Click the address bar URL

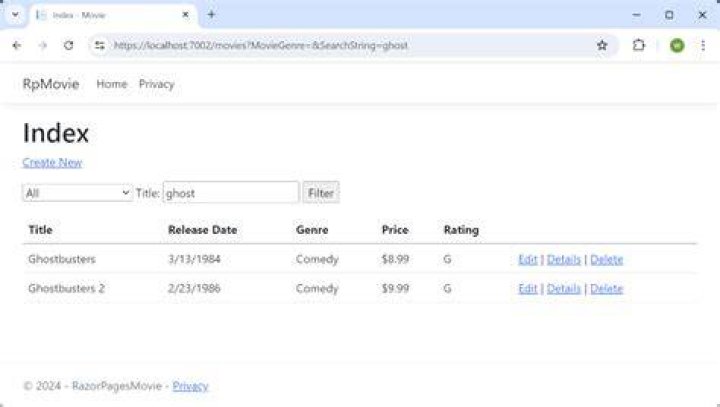260,45
